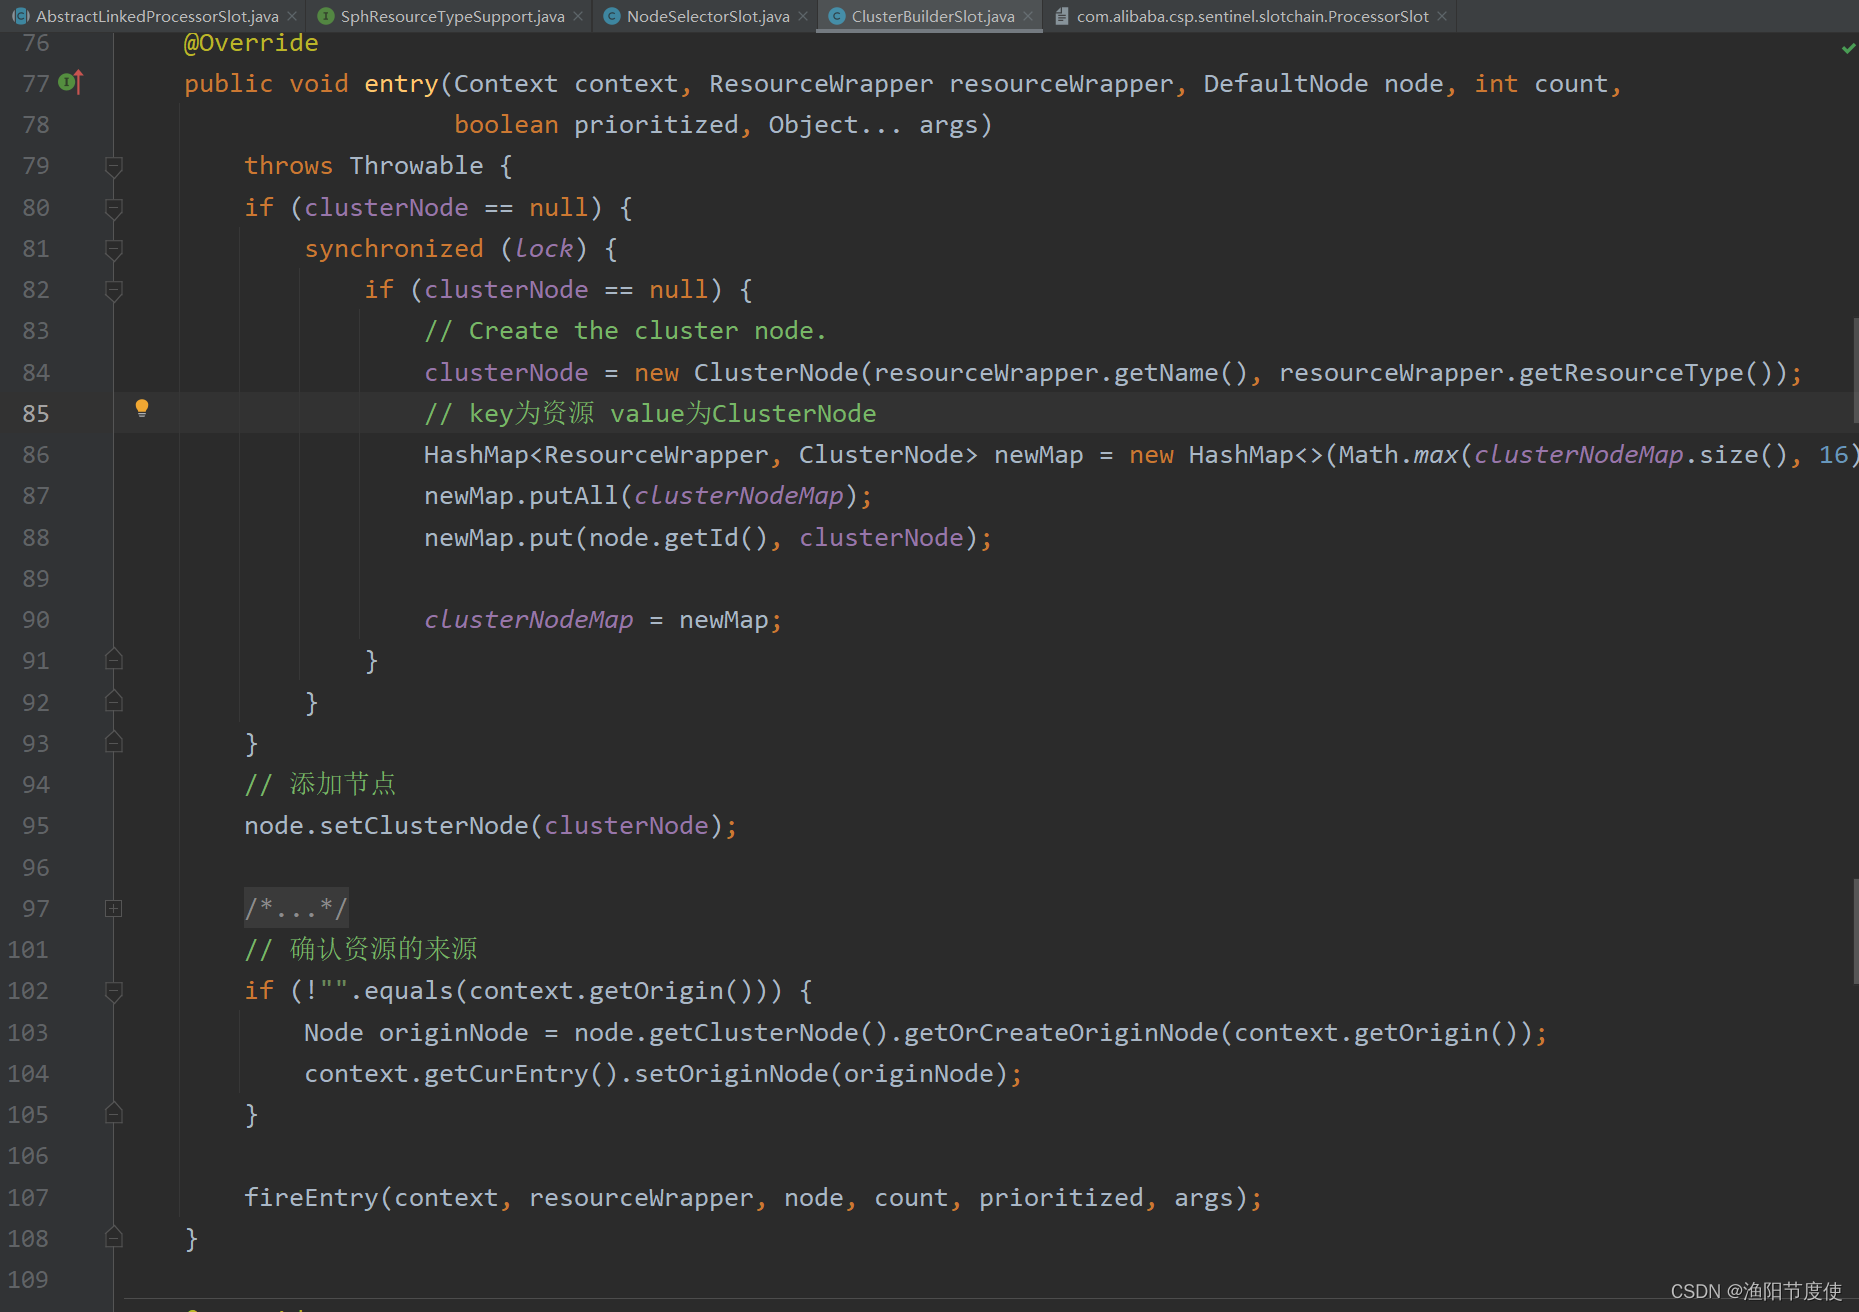
Task: Click getOrCreateOriginNode on line 103
Action: pos(1061,1032)
